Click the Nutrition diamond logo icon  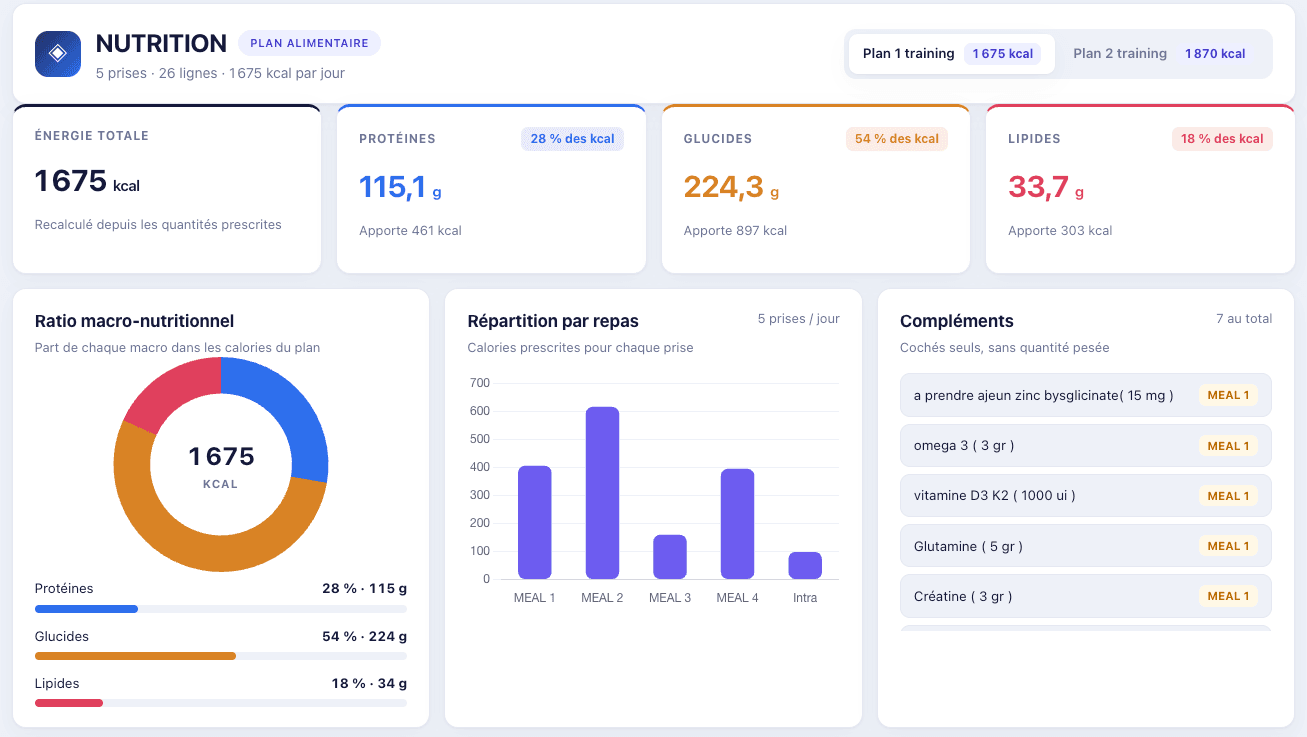tap(58, 54)
